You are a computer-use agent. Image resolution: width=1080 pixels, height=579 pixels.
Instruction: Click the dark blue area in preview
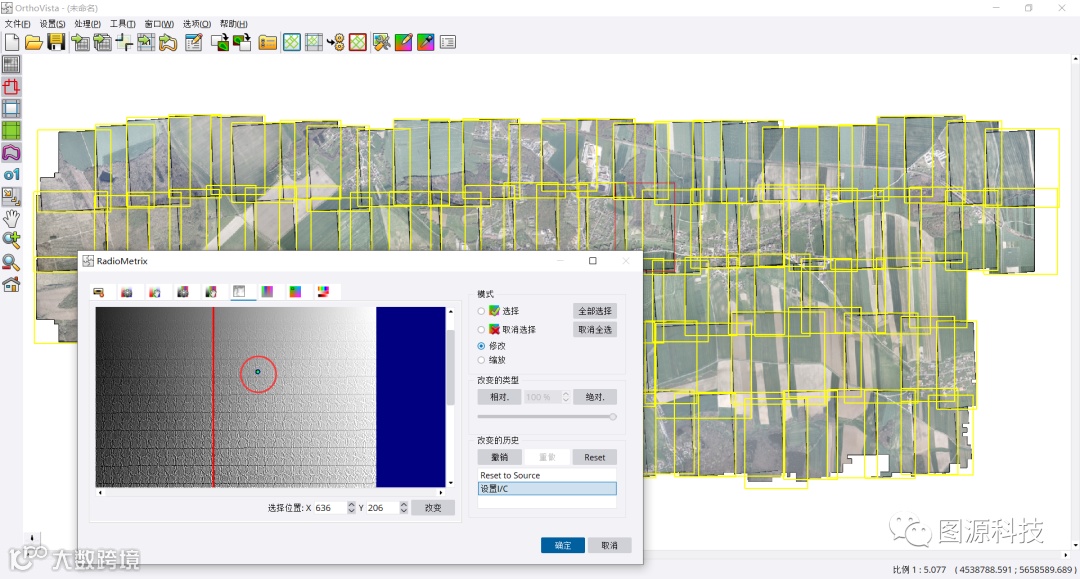pyautogui.click(x=411, y=397)
